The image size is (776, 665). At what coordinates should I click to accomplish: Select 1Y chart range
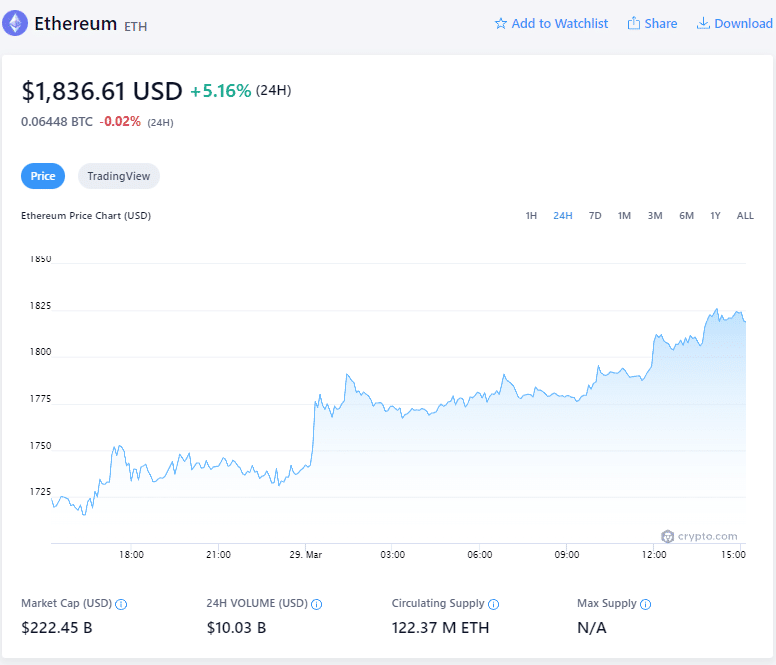click(715, 216)
